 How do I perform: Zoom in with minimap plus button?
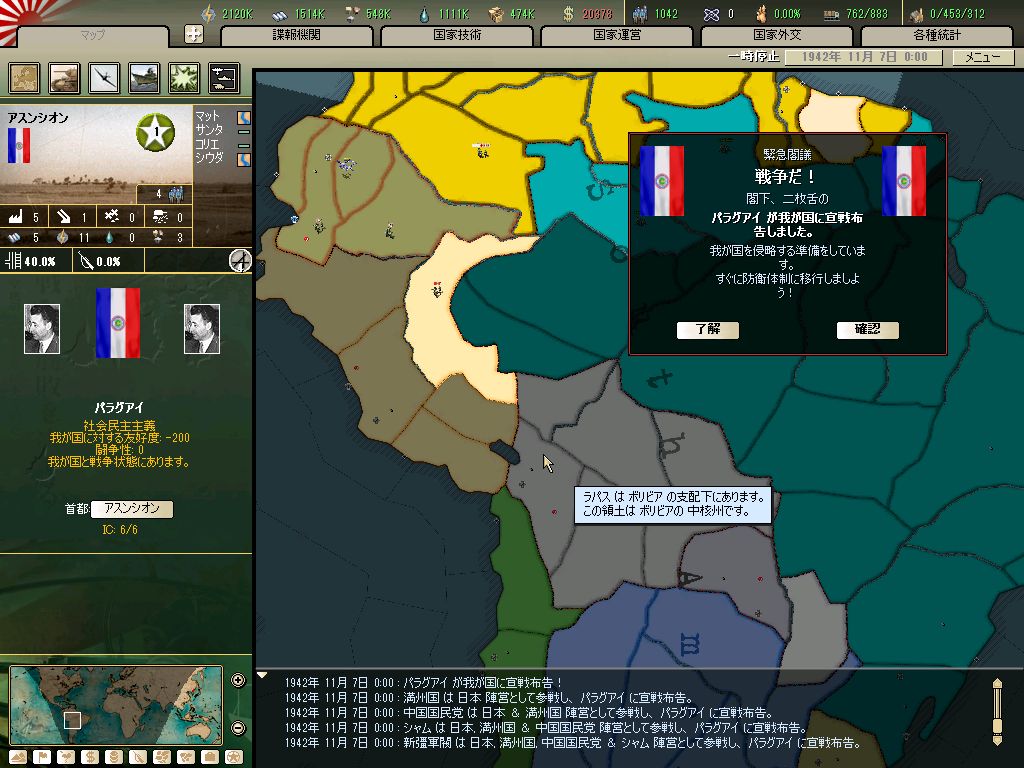(238, 680)
